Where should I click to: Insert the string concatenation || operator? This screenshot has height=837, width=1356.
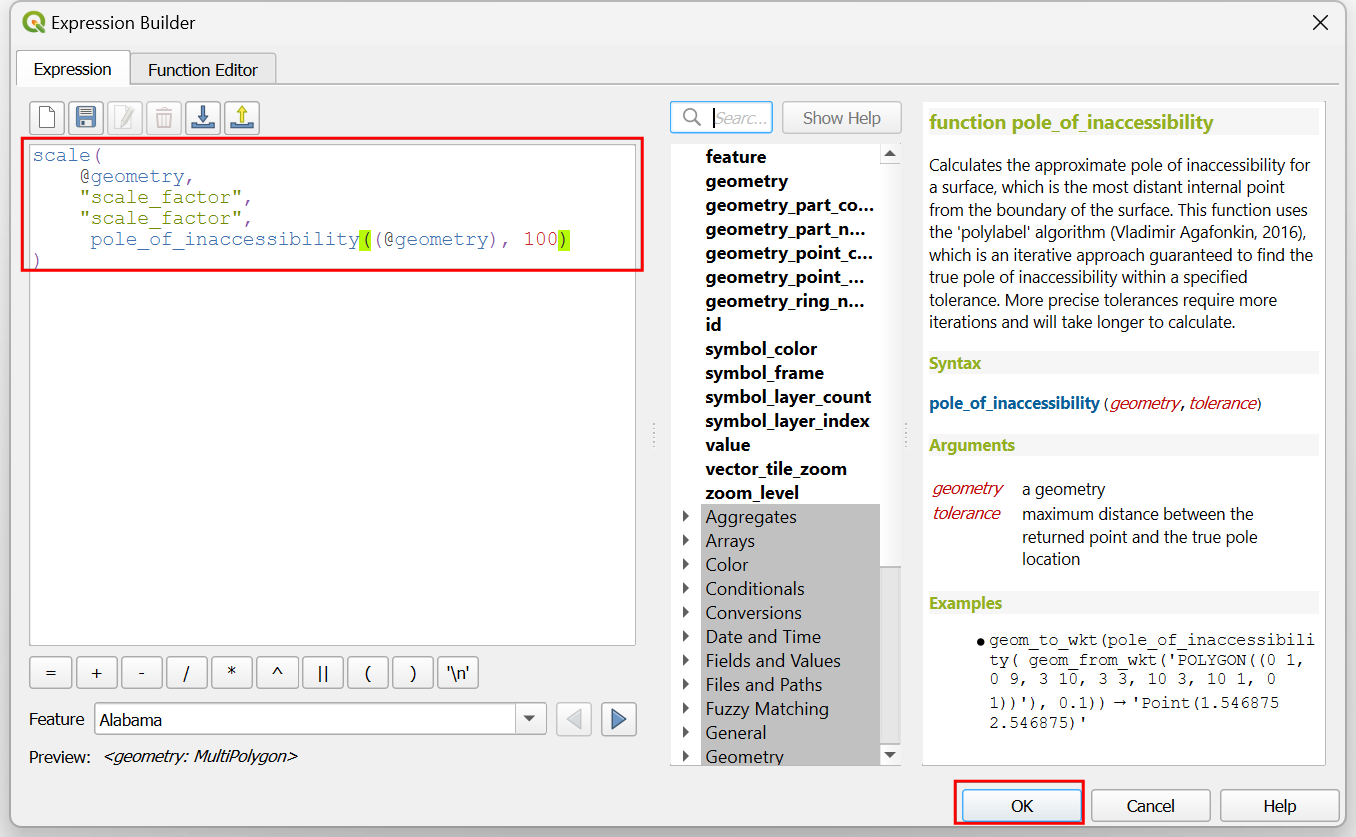click(x=323, y=673)
